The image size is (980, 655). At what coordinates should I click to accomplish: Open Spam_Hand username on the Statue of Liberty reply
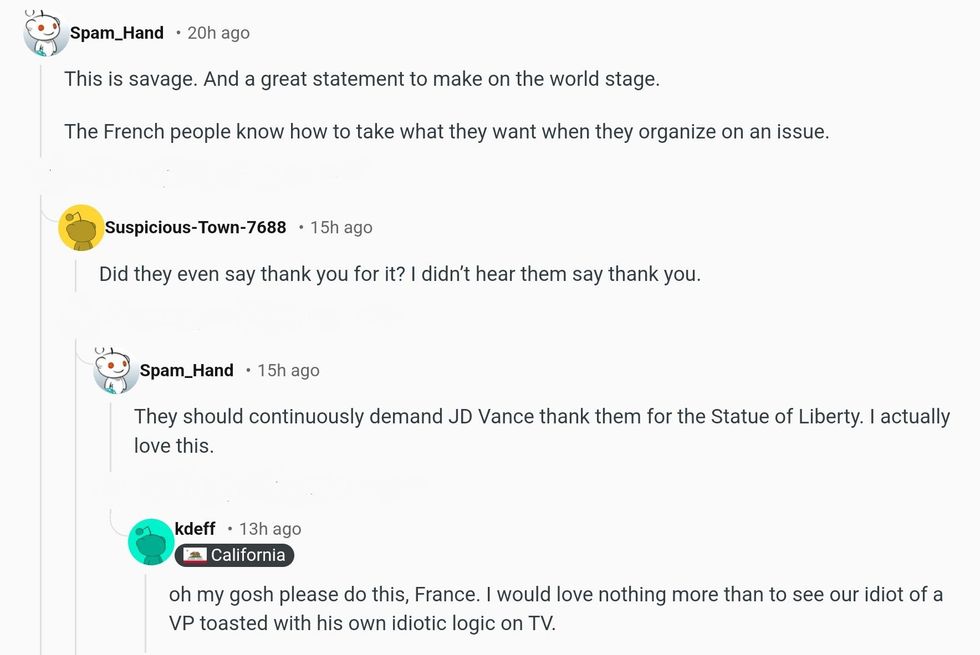(x=186, y=370)
